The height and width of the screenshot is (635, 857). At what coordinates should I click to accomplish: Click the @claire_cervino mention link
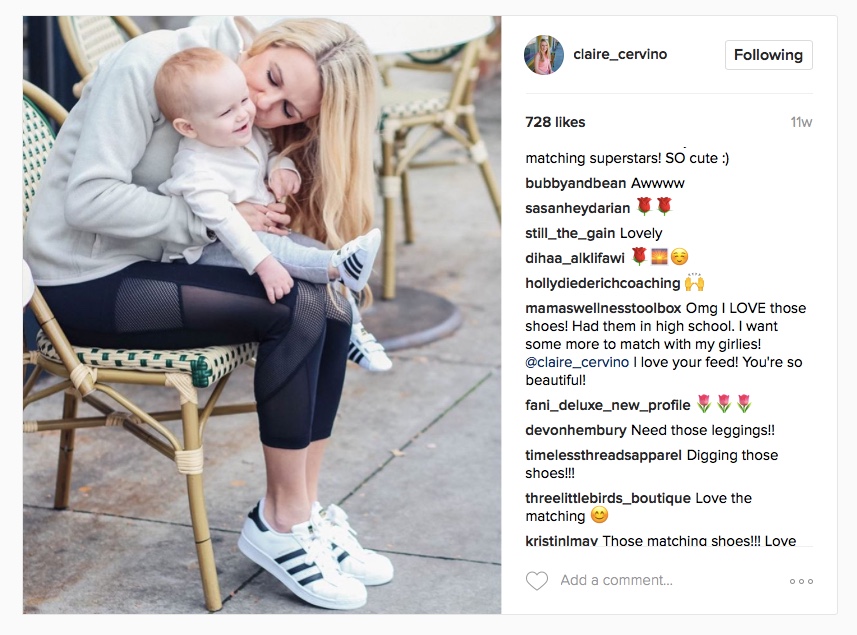pyautogui.click(x=577, y=362)
